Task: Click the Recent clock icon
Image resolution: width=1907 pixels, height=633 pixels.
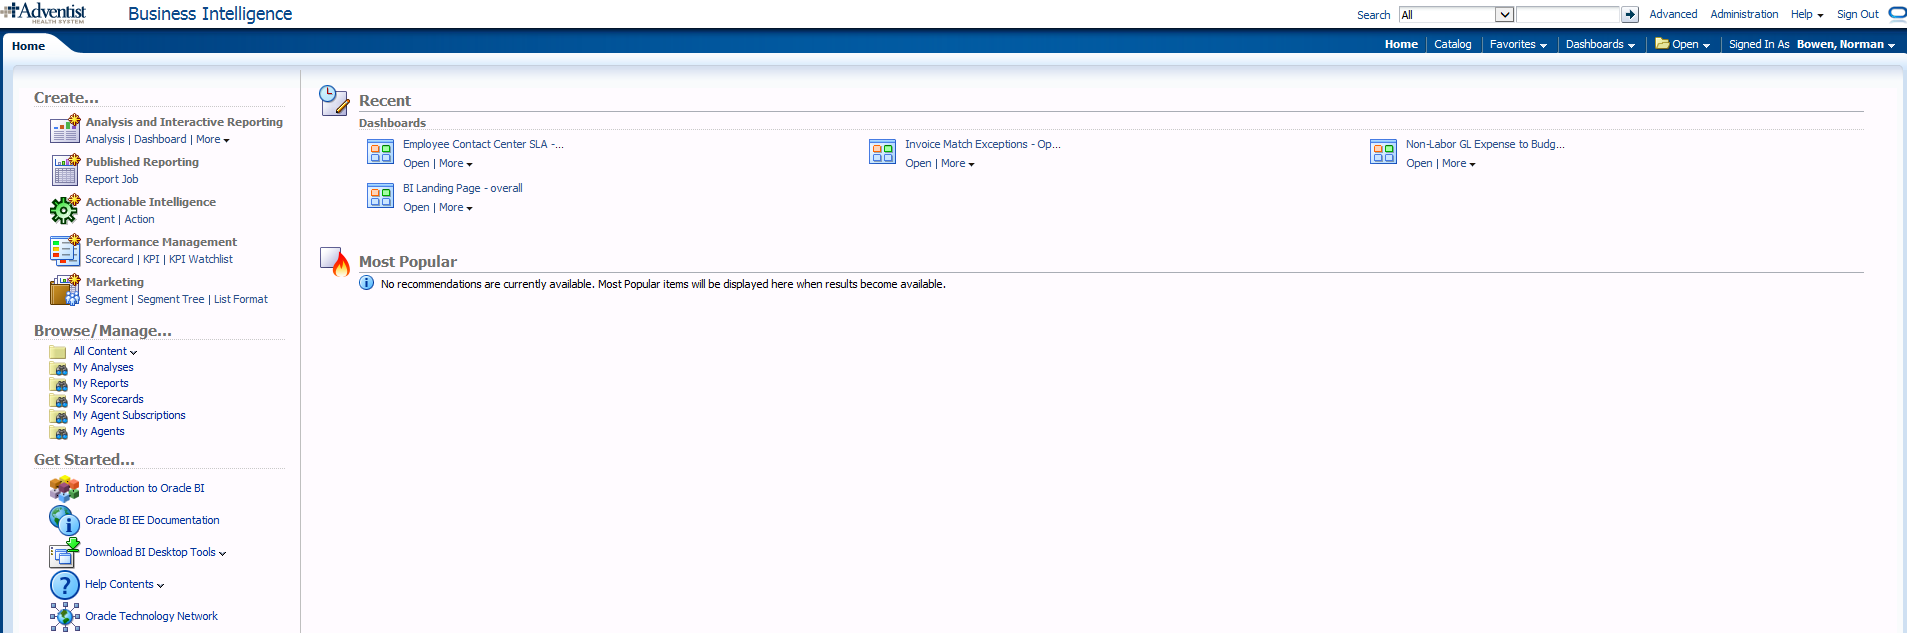Action: [x=334, y=100]
